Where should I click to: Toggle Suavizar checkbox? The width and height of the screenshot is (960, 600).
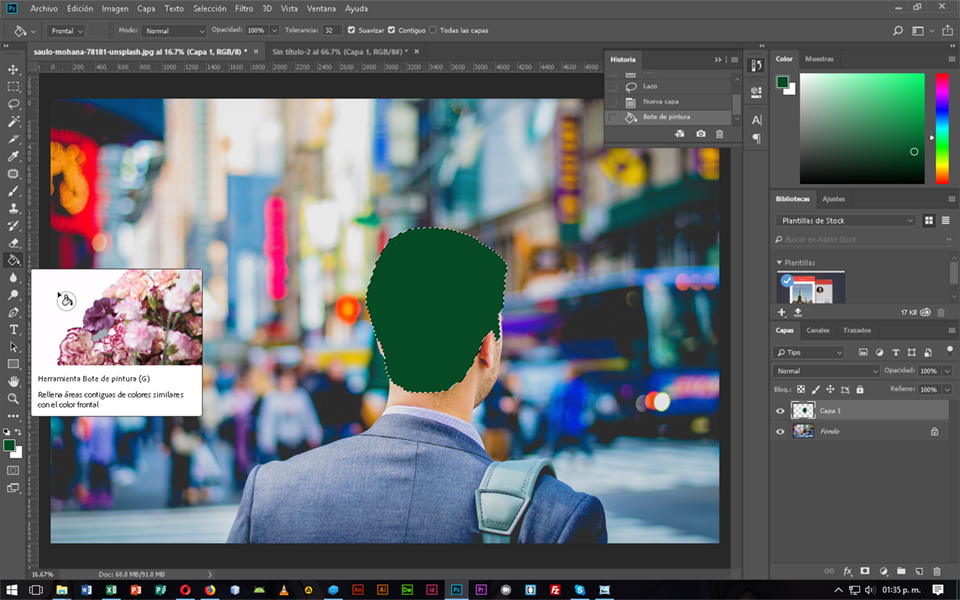(351, 30)
